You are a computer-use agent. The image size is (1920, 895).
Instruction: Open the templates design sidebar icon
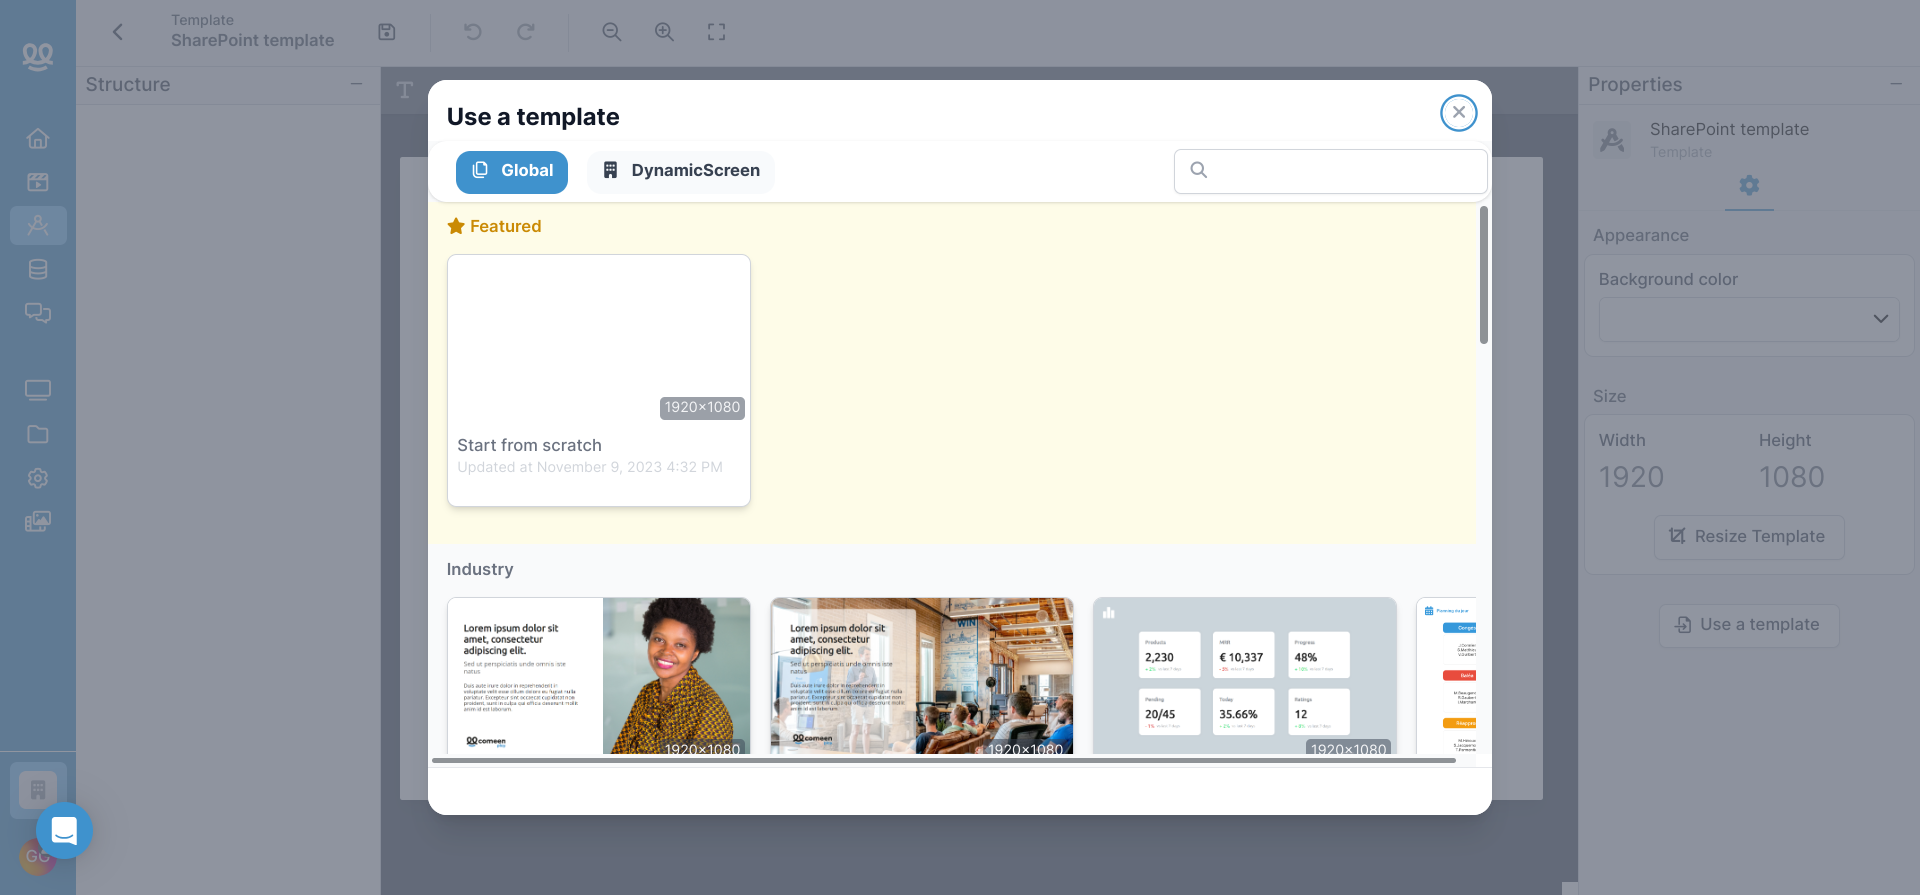[38, 226]
